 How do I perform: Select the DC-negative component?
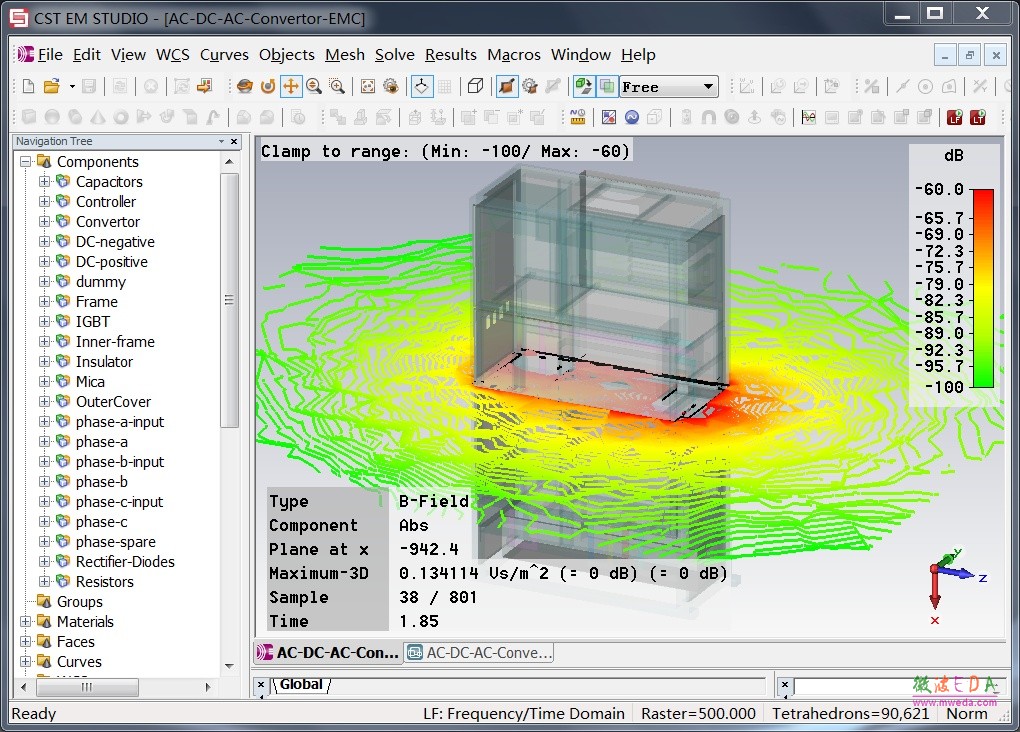pyautogui.click(x=115, y=242)
